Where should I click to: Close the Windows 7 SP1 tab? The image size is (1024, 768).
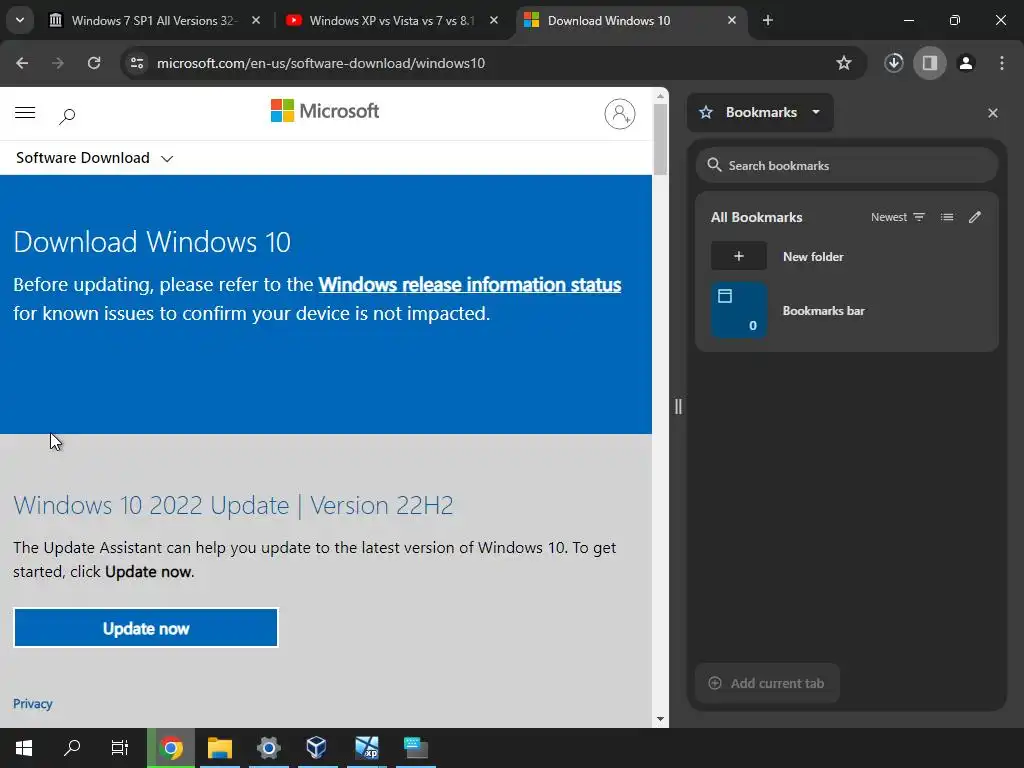point(256,20)
